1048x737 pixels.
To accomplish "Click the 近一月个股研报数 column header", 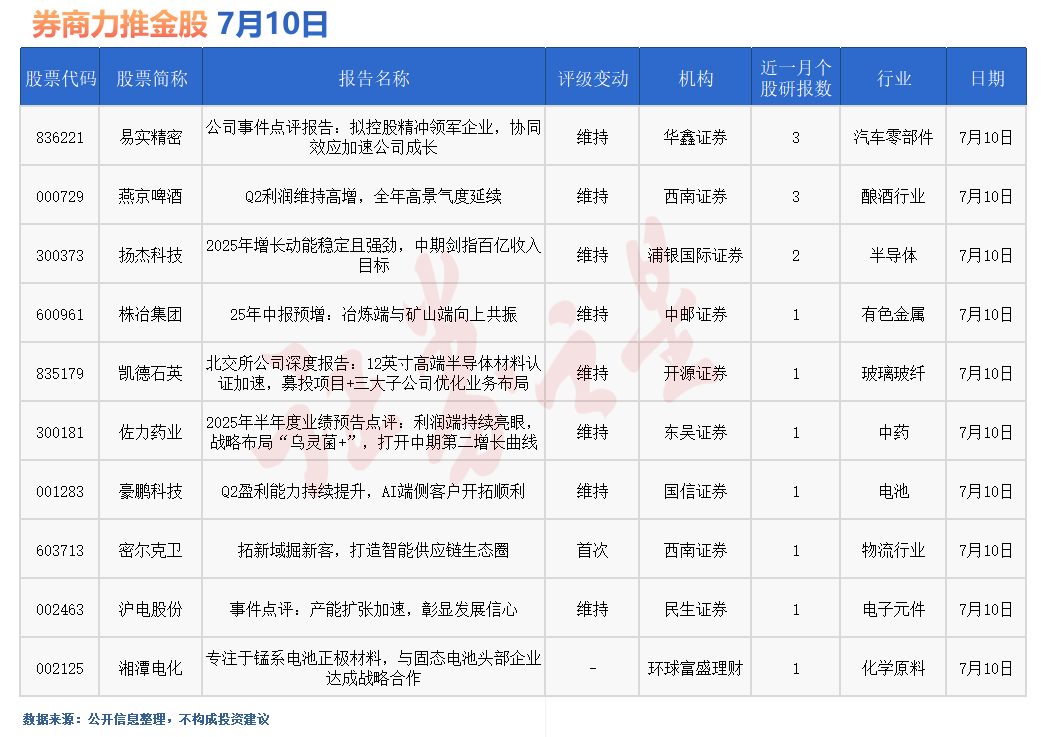I will [x=795, y=78].
